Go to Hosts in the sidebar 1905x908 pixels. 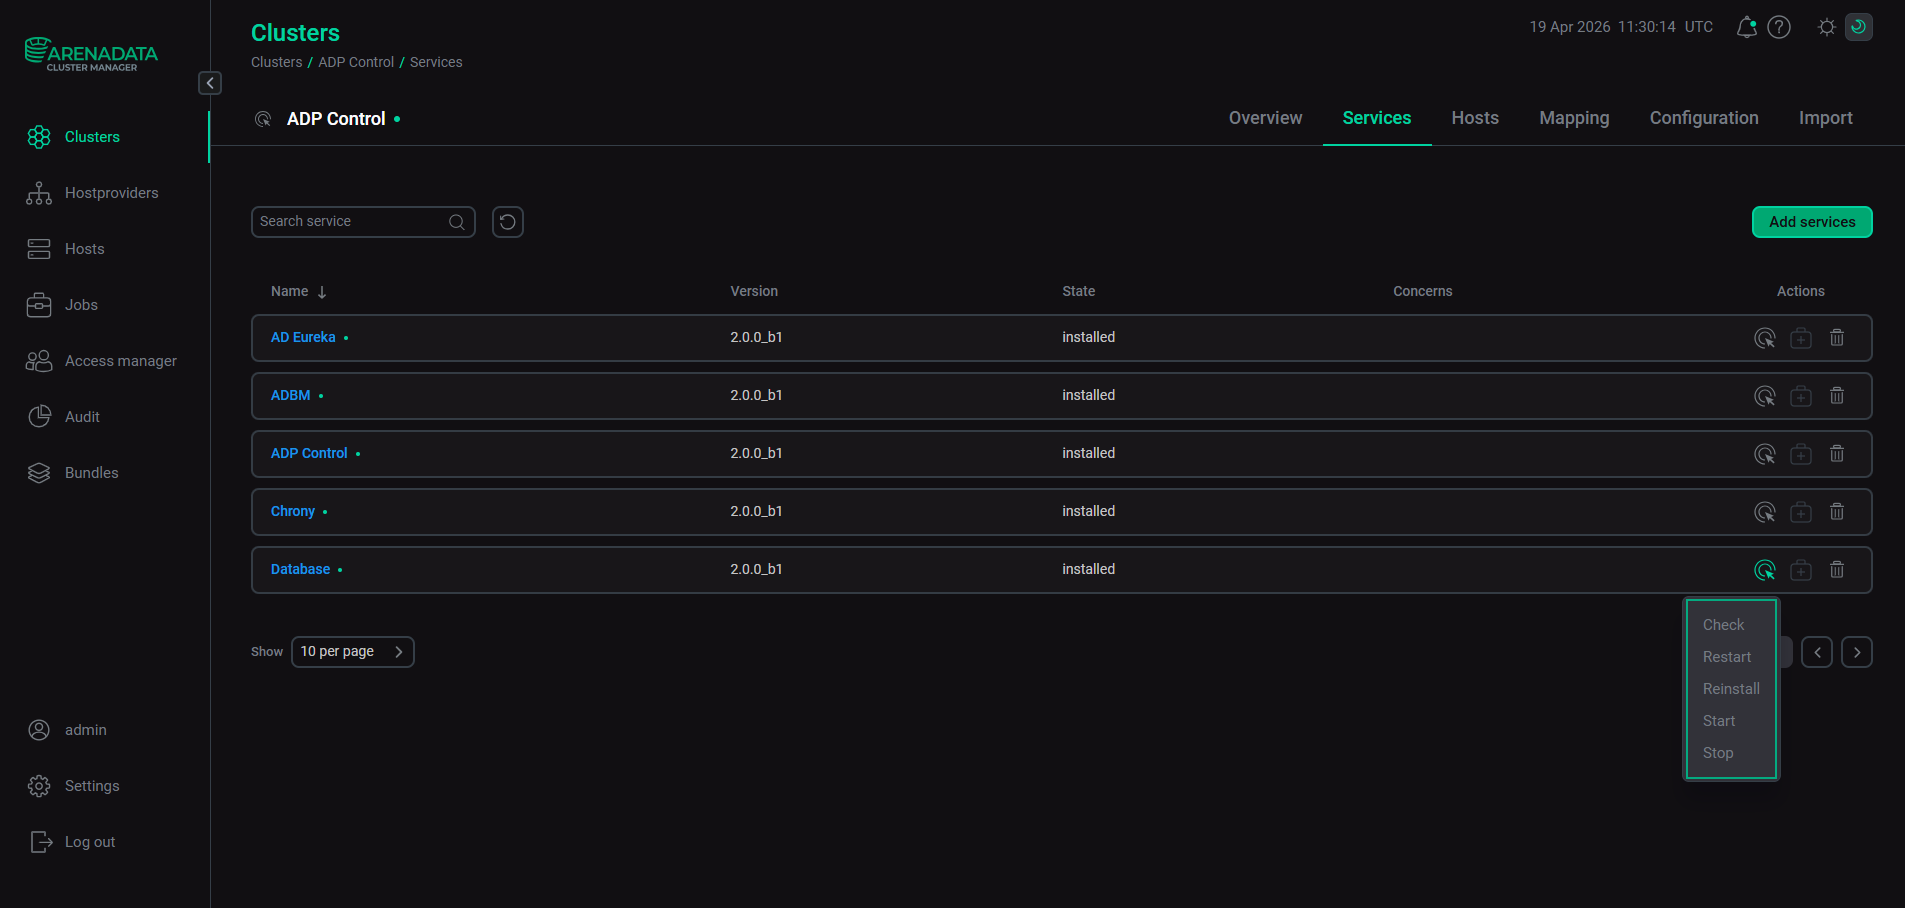[x=66, y=249]
